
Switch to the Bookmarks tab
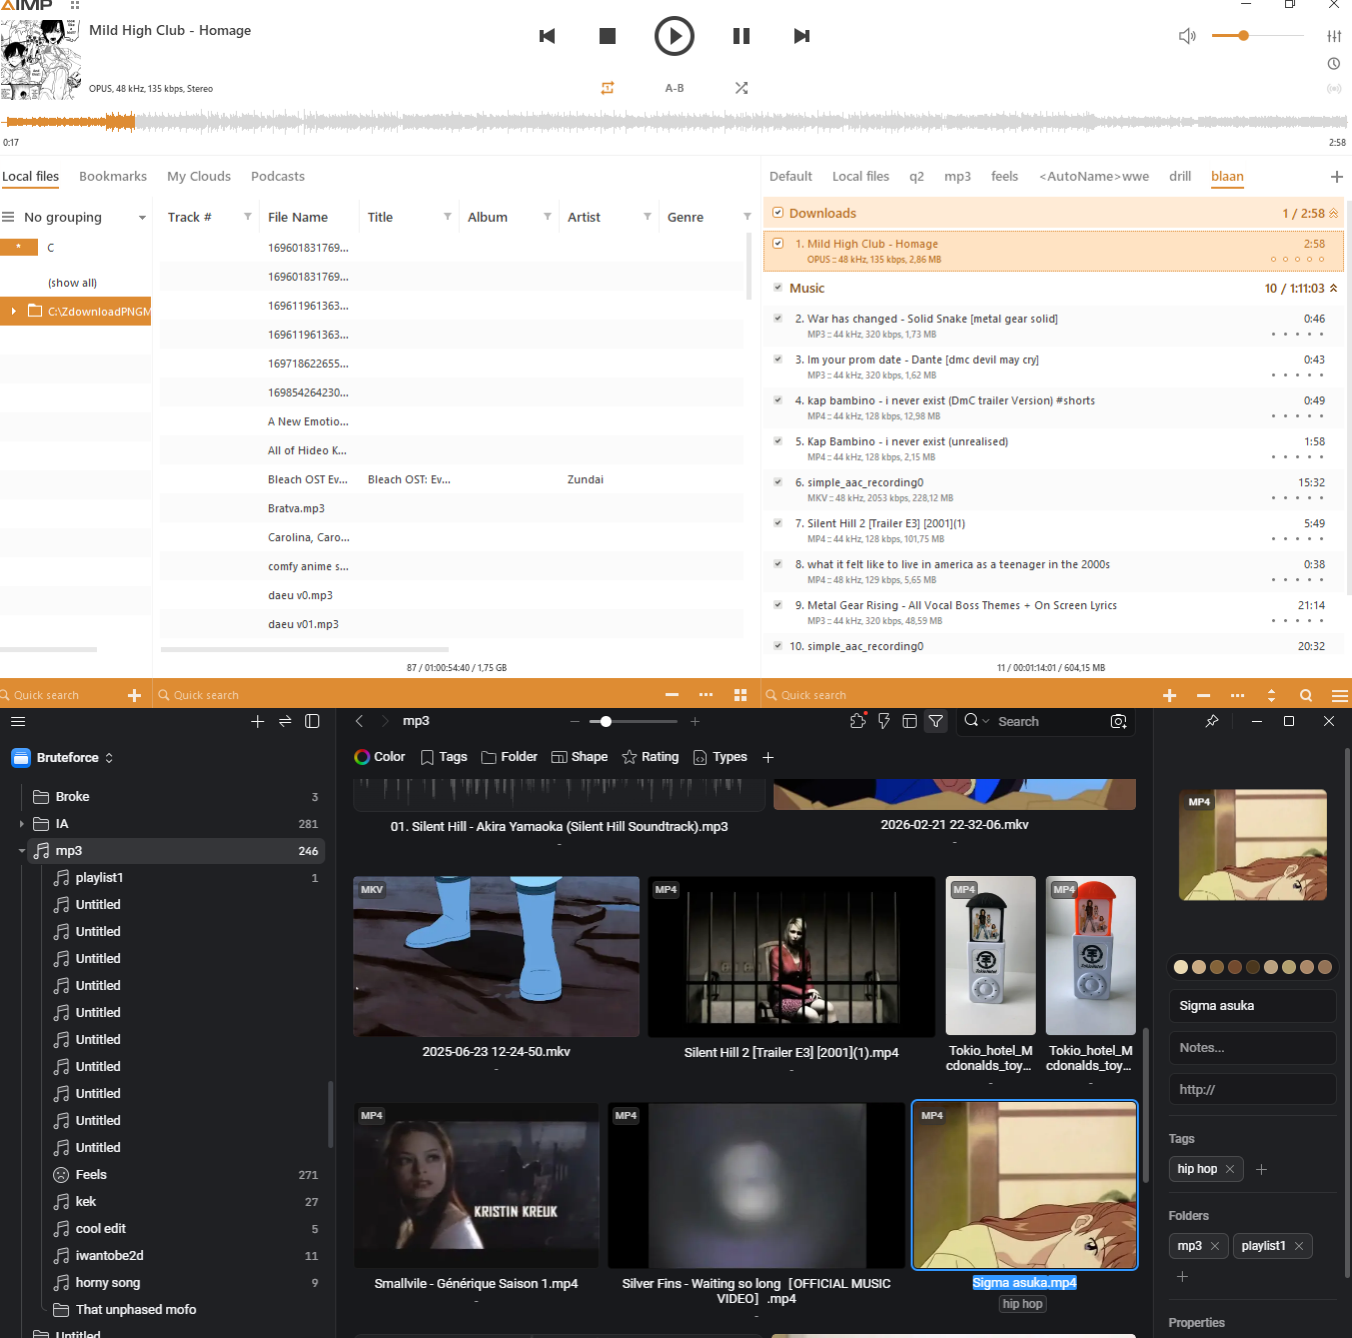coord(113,177)
